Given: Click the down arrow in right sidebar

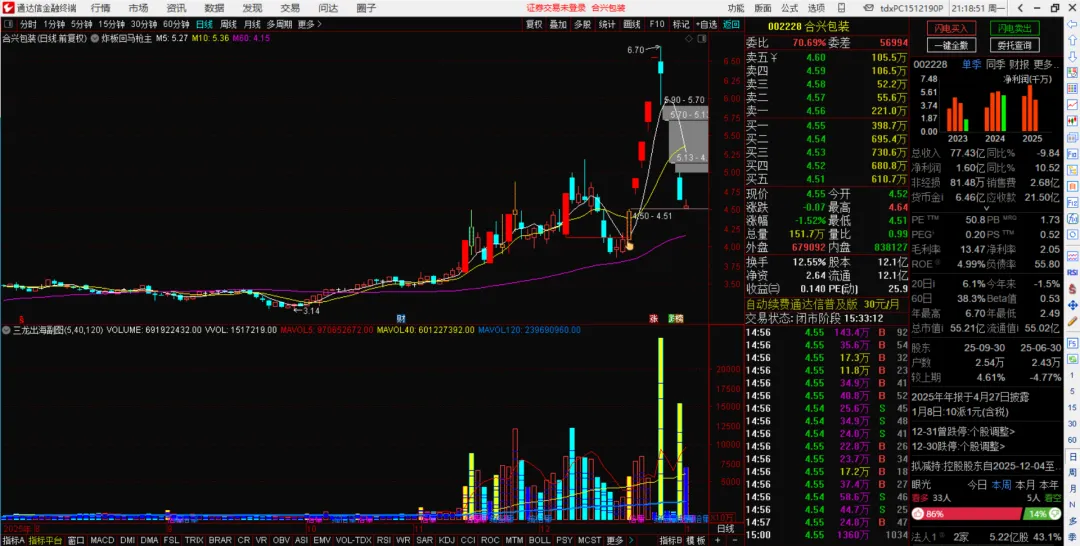Looking at the screenshot, I should (1072, 56).
